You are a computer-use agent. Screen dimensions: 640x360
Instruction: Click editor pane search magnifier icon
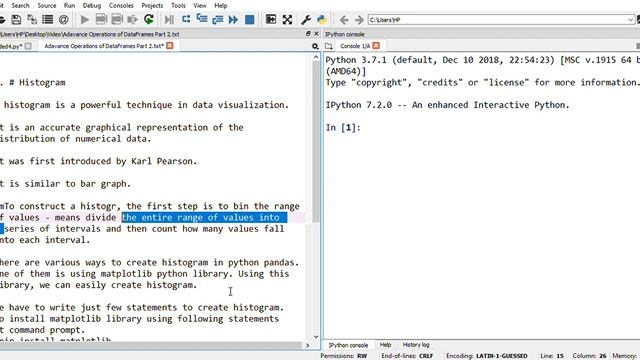pos(315,46)
